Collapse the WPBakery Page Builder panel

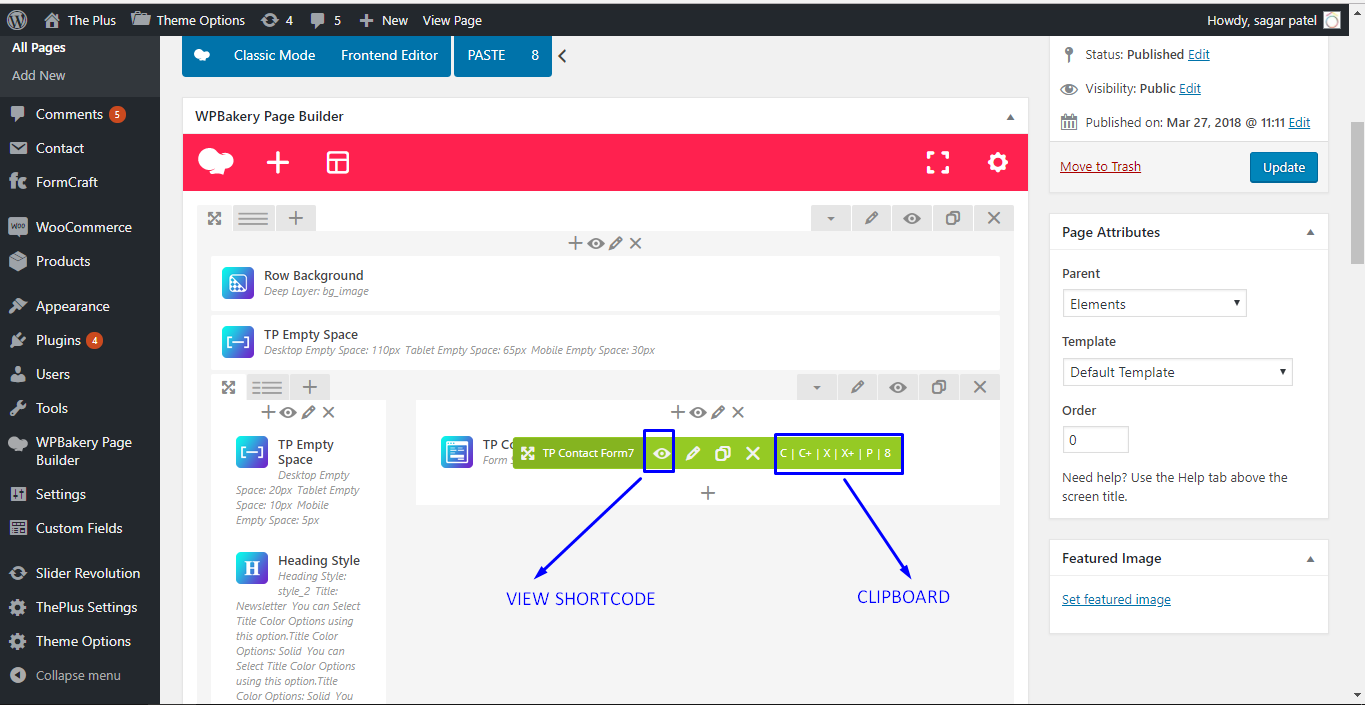click(x=1010, y=116)
